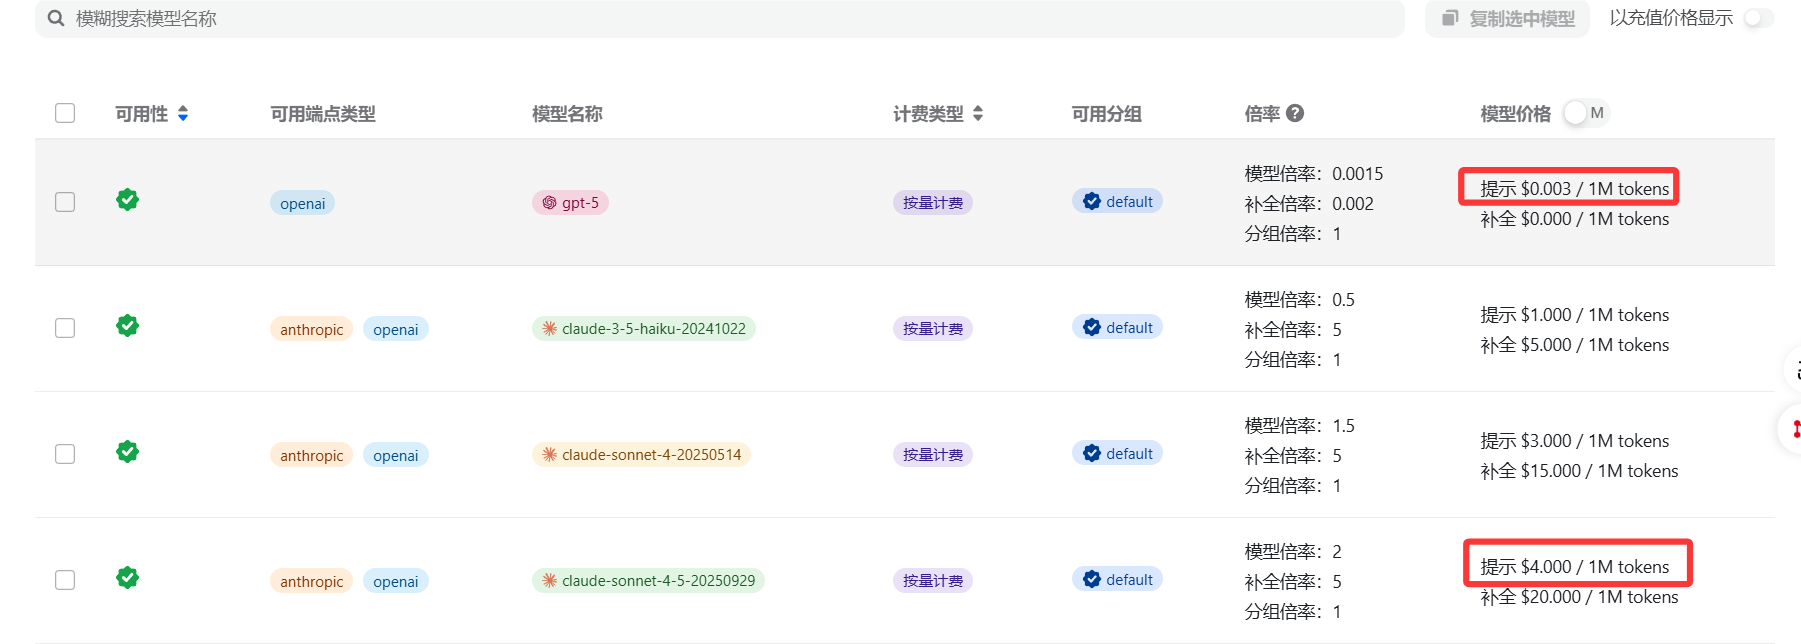The height and width of the screenshot is (644, 1801).
Task: Click the claude-3-5-haiku-20241022 model tag
Action: point(643,329)
